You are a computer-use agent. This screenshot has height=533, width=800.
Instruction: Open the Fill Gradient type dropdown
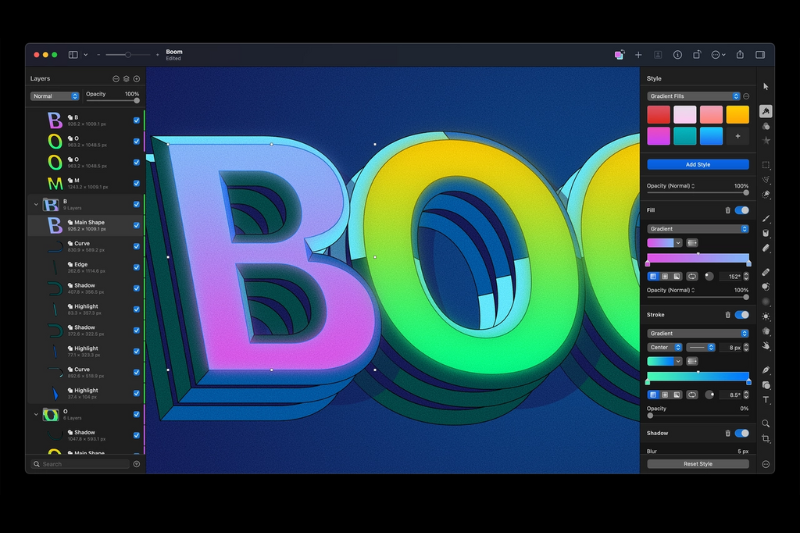point(697,229)
